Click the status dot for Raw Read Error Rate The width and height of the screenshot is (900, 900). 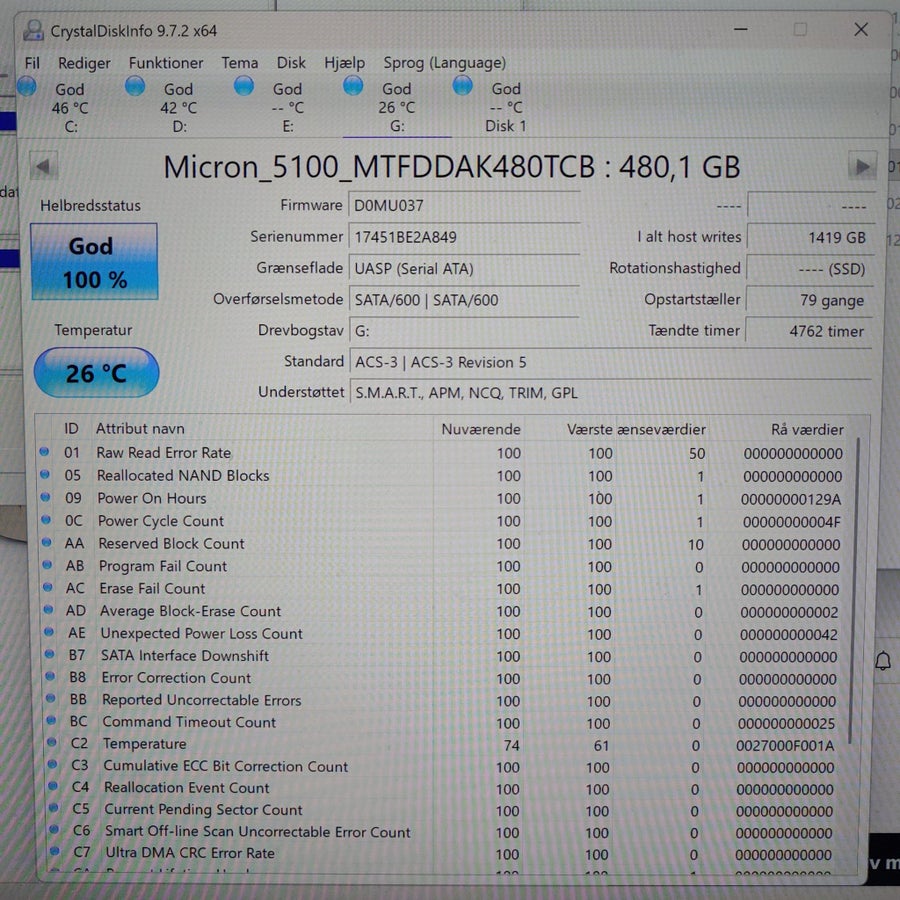pos(44,452)
